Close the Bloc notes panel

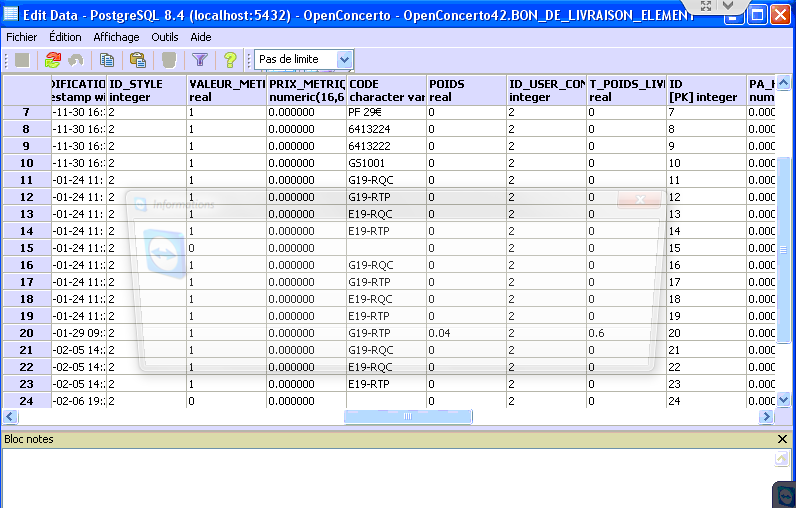point(782,439)
